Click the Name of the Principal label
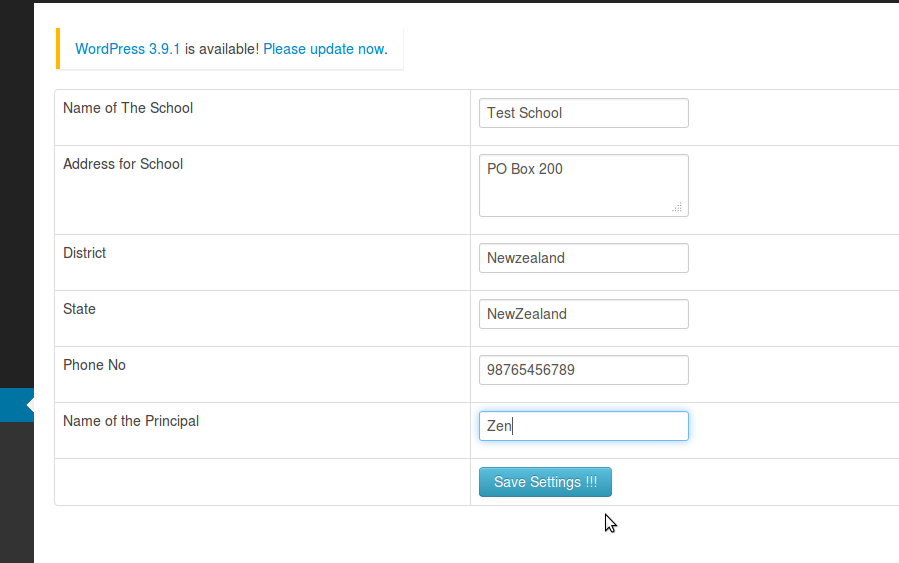Viewport: 899px width, 563px height. click(x=131, y=421)
